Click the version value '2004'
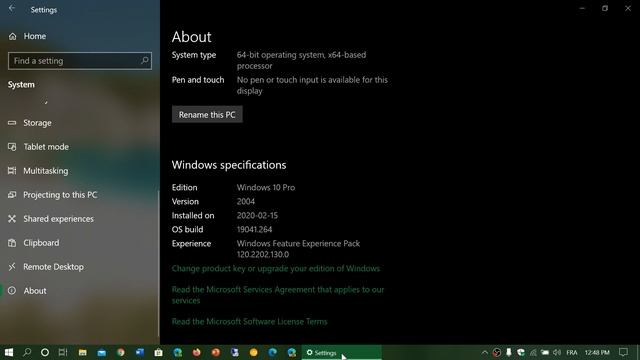 (246, 202)
